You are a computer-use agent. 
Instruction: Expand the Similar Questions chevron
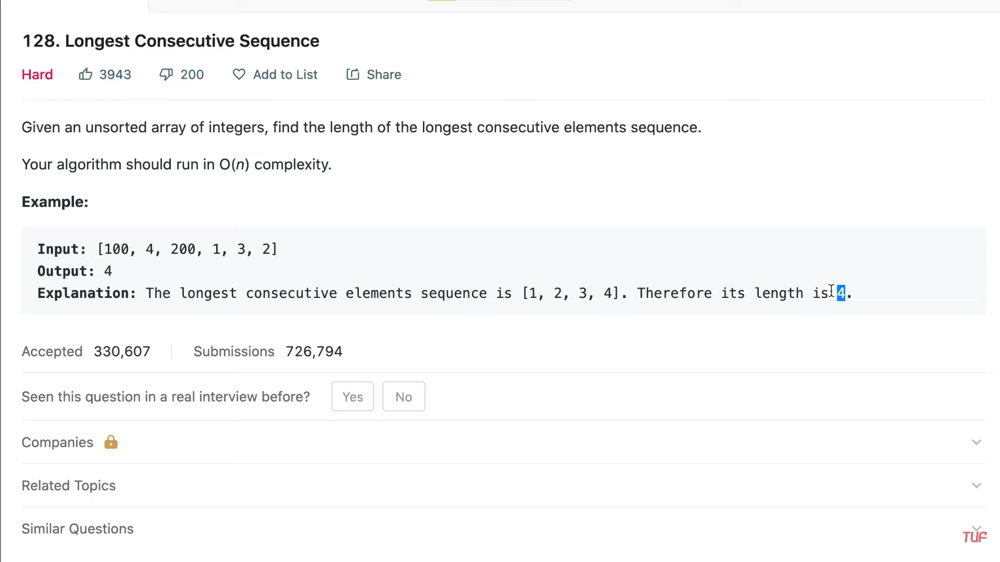[x=976, y=527]
